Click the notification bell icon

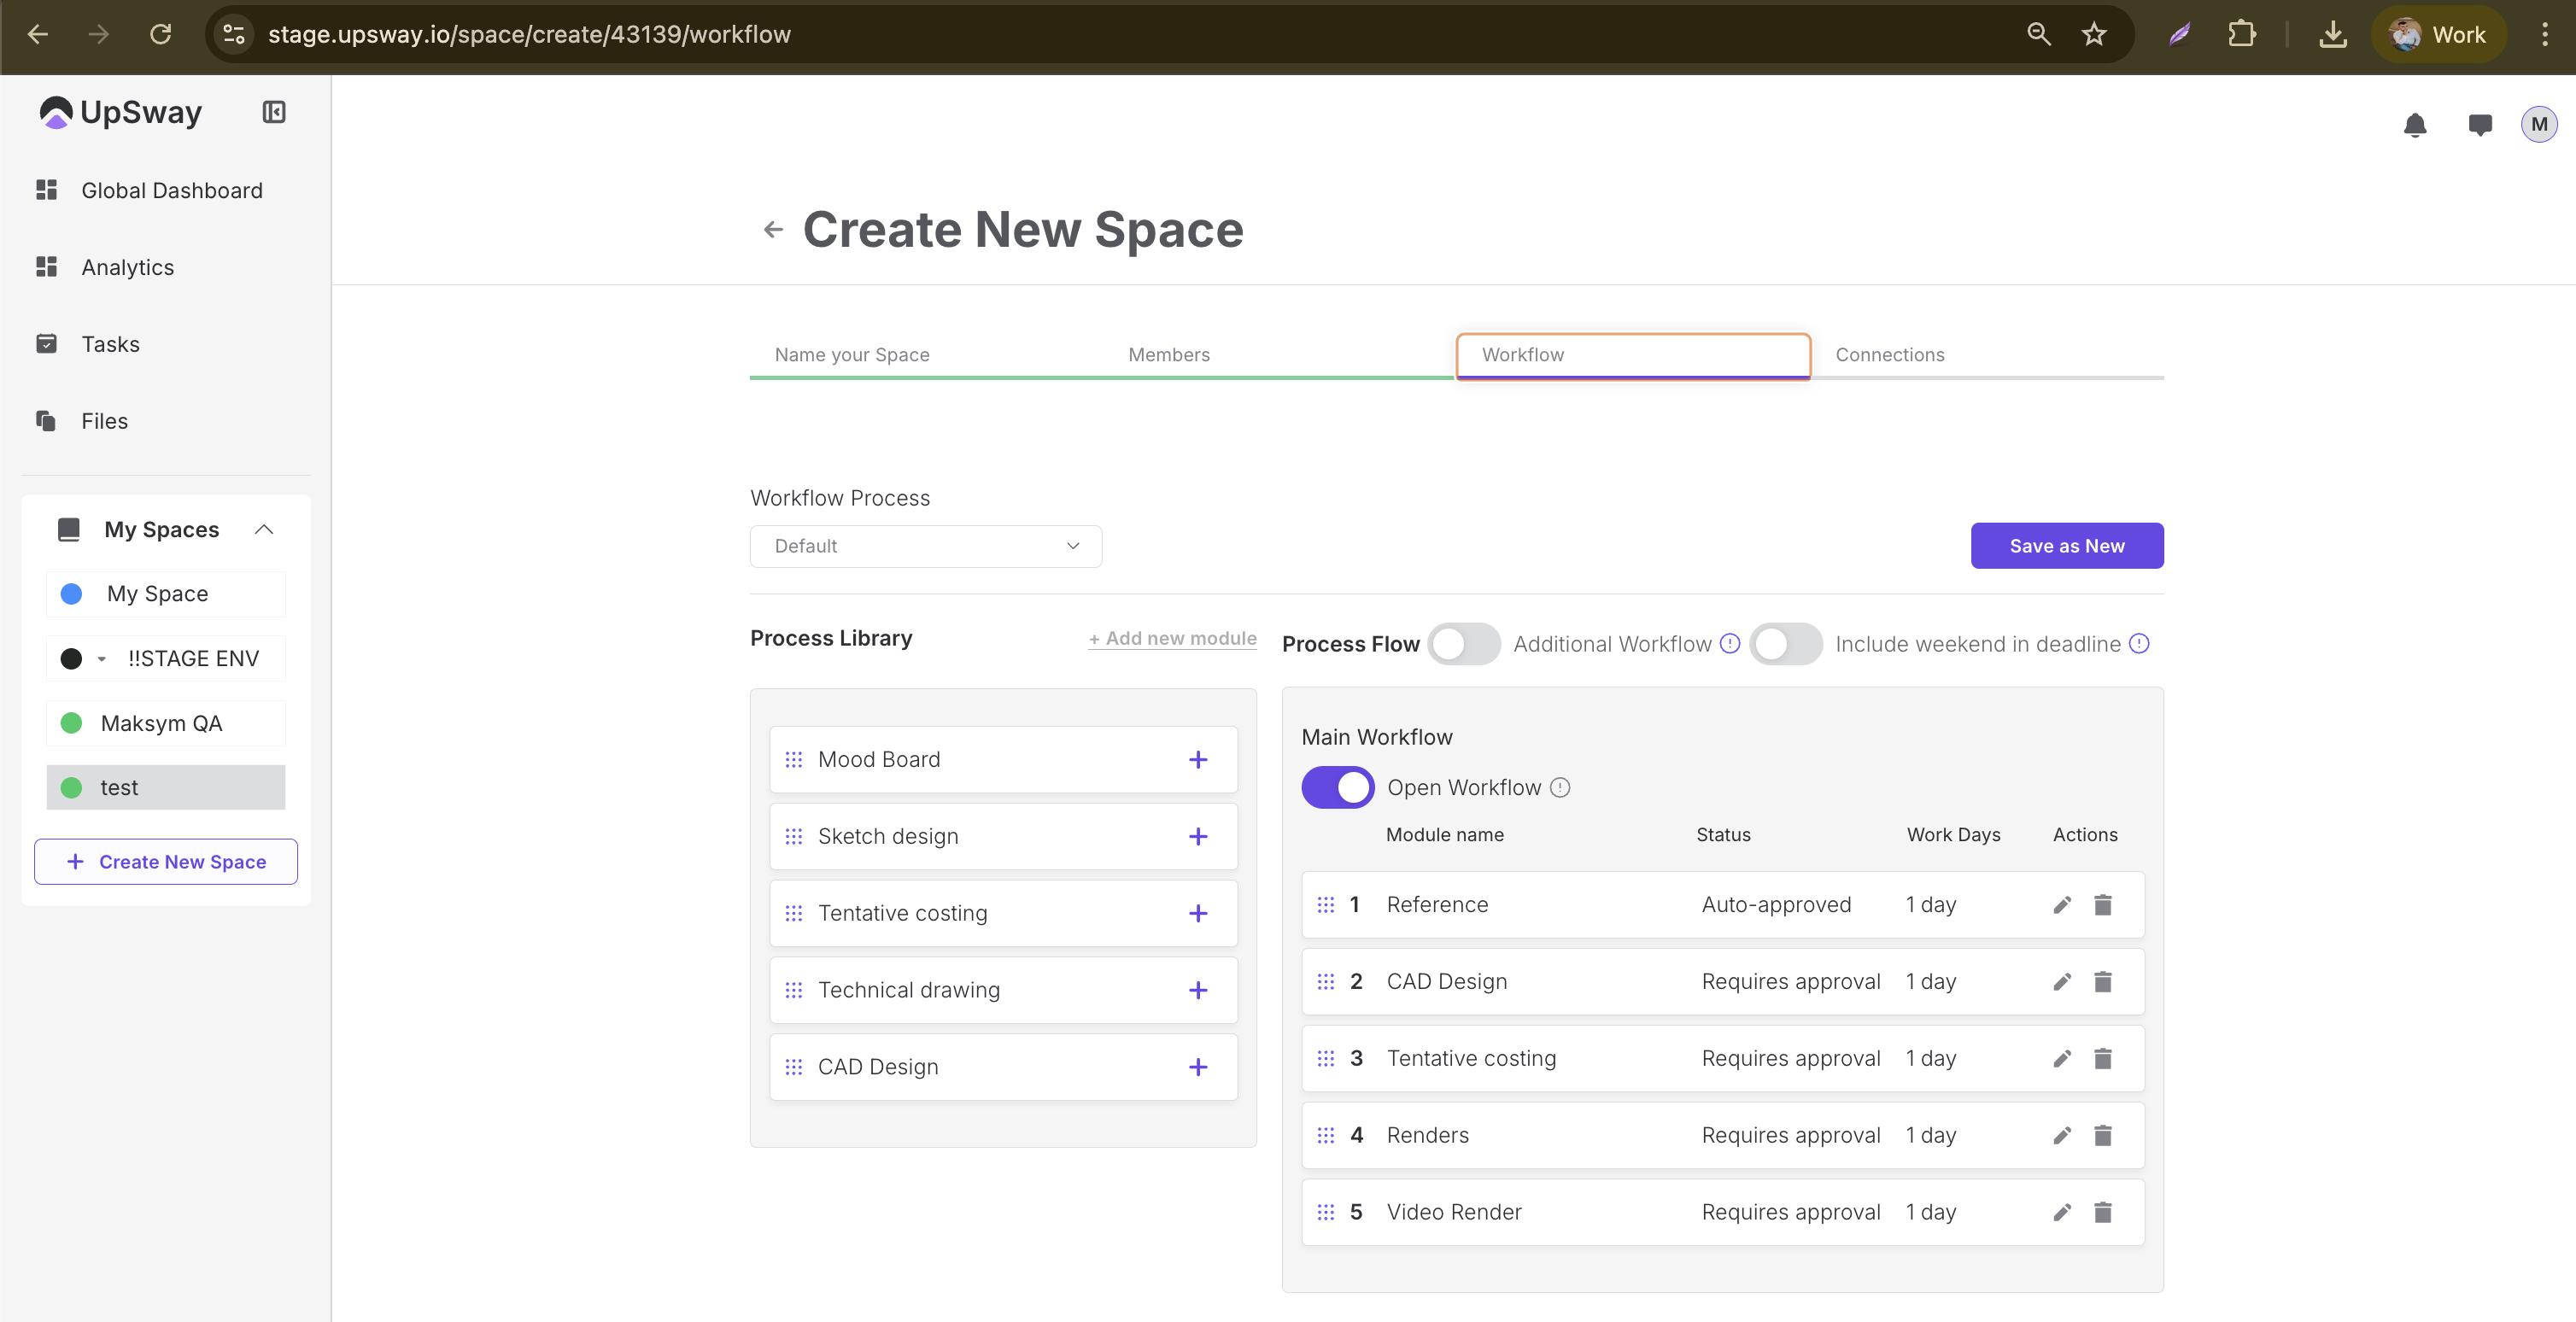(2414, 125)
